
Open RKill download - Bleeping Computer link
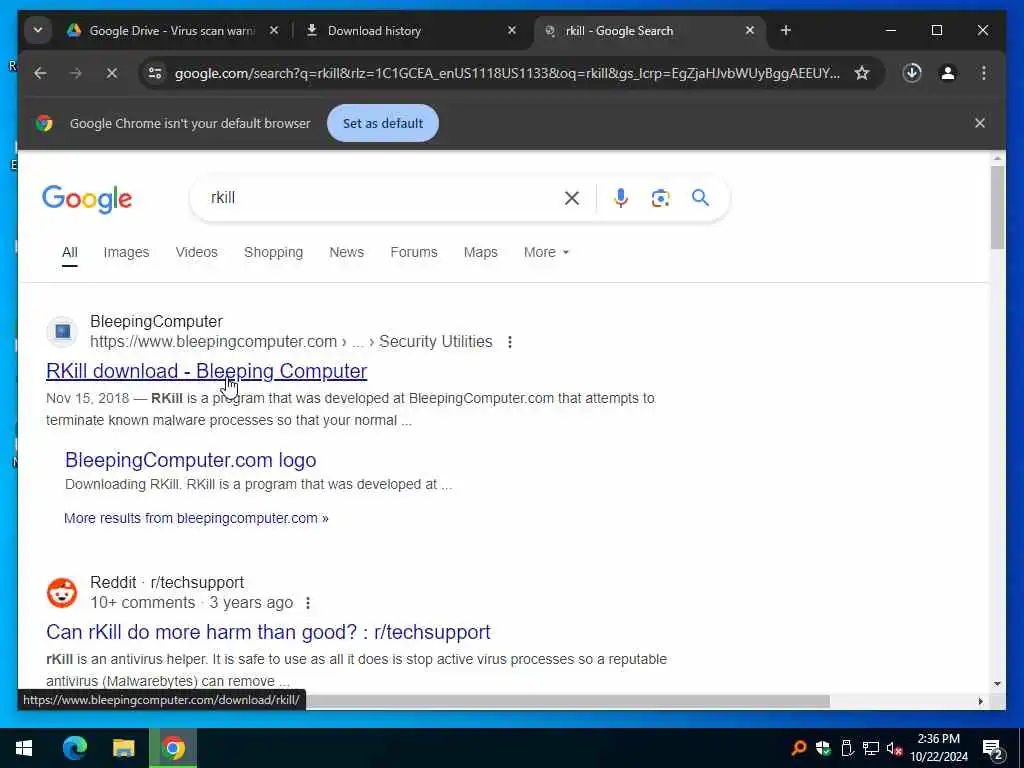pos(206,371)
